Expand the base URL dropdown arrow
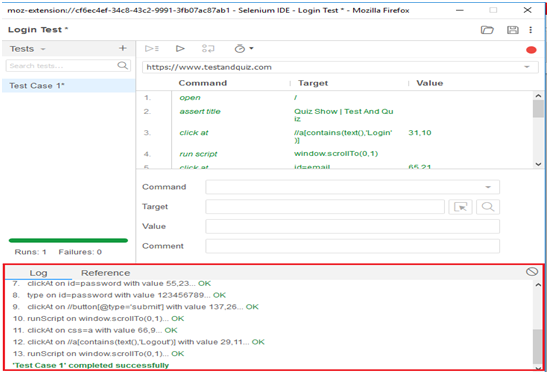 click(x=527, y=67)
